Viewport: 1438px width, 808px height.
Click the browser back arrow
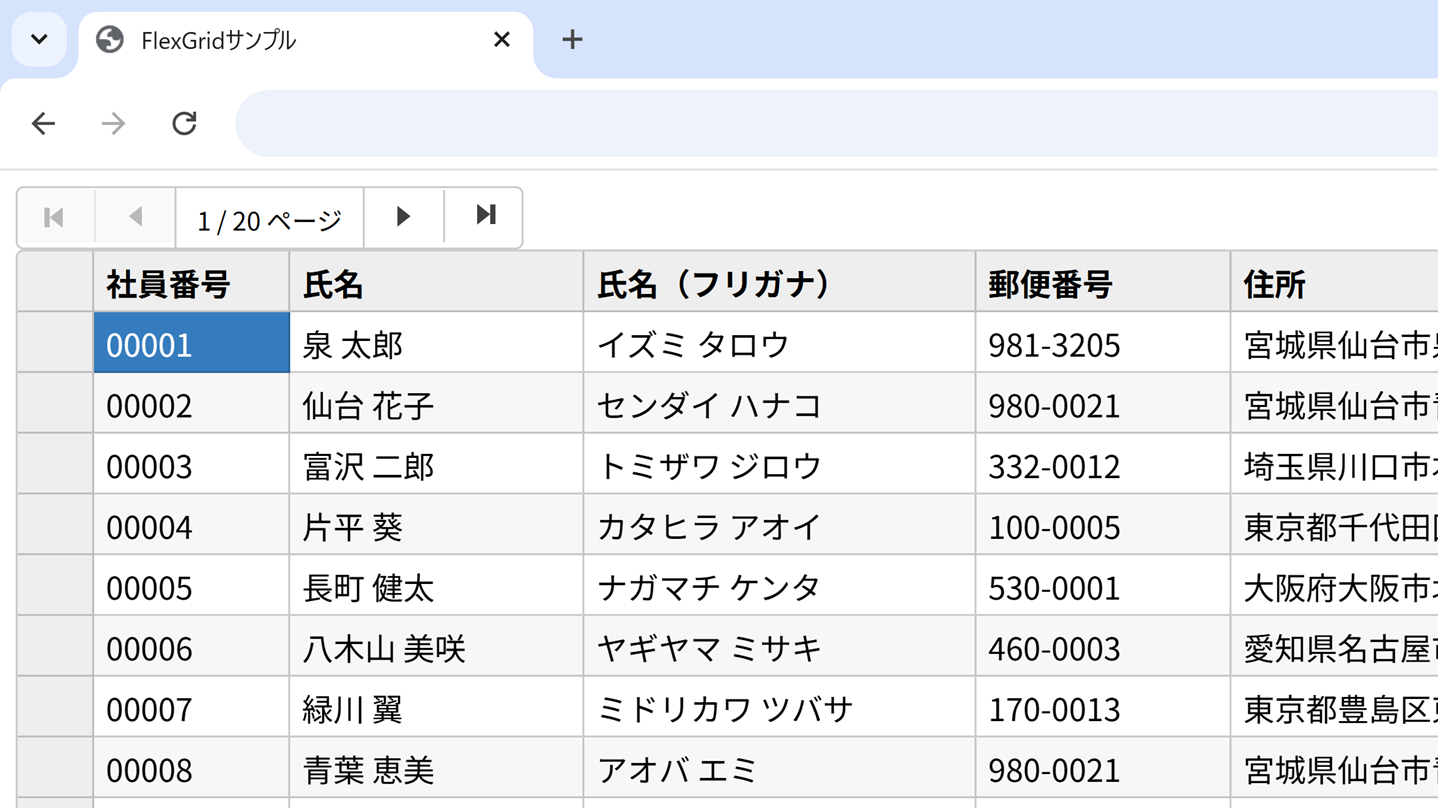(x=43, y=123)
